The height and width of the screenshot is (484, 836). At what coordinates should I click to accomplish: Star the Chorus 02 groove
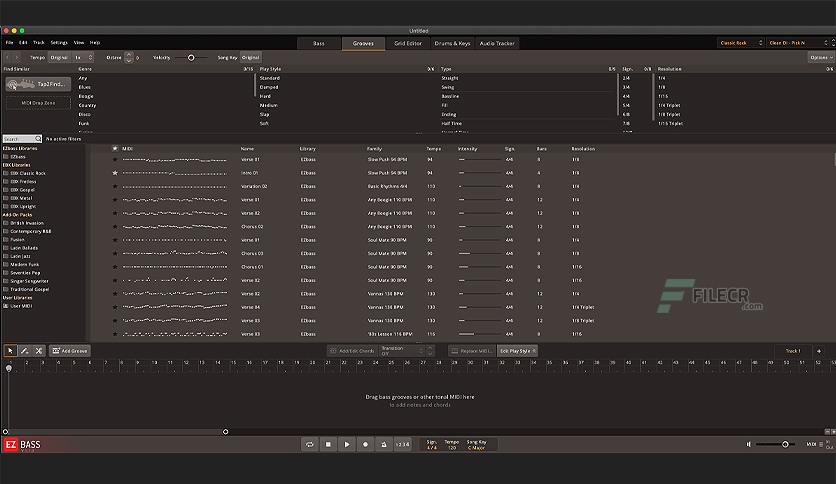pyautogui.click(x=115, y=227)
